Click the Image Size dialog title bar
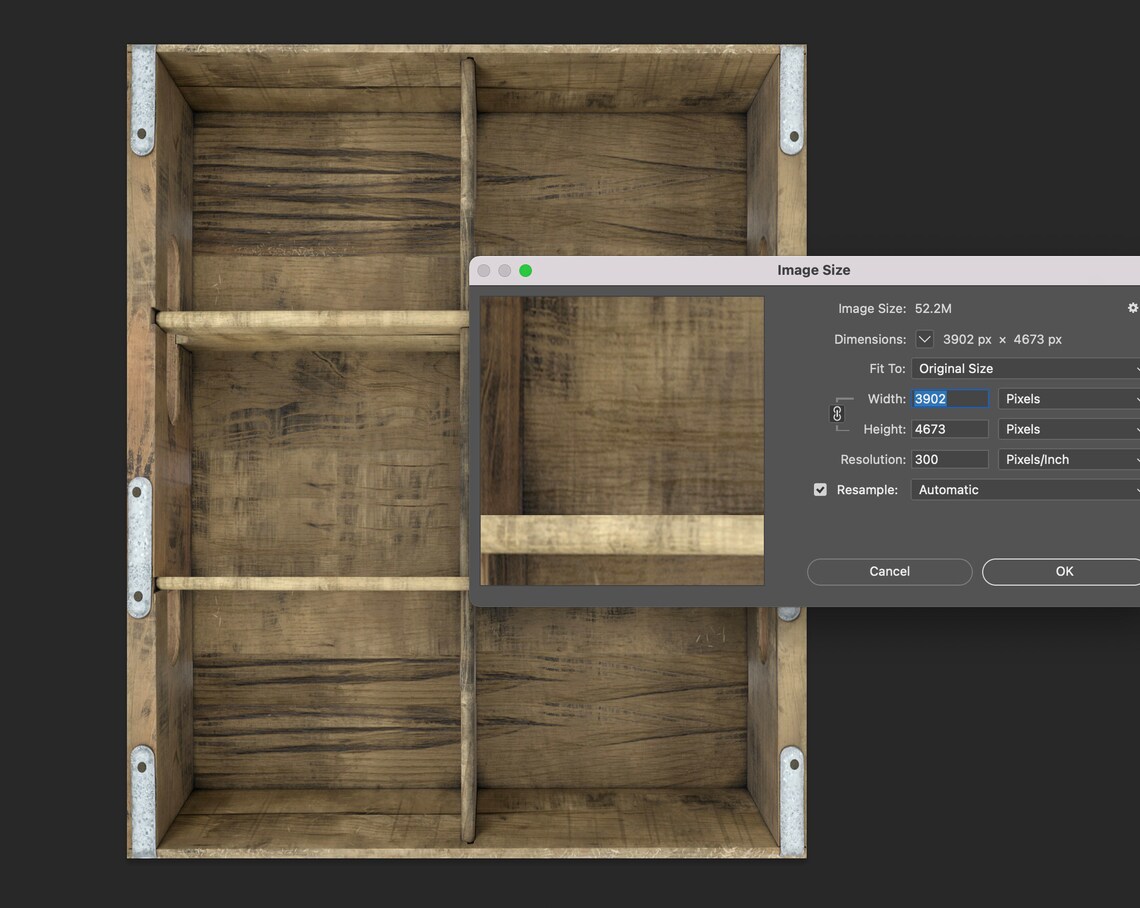The image size is (1140, 908). click(805, 270)
